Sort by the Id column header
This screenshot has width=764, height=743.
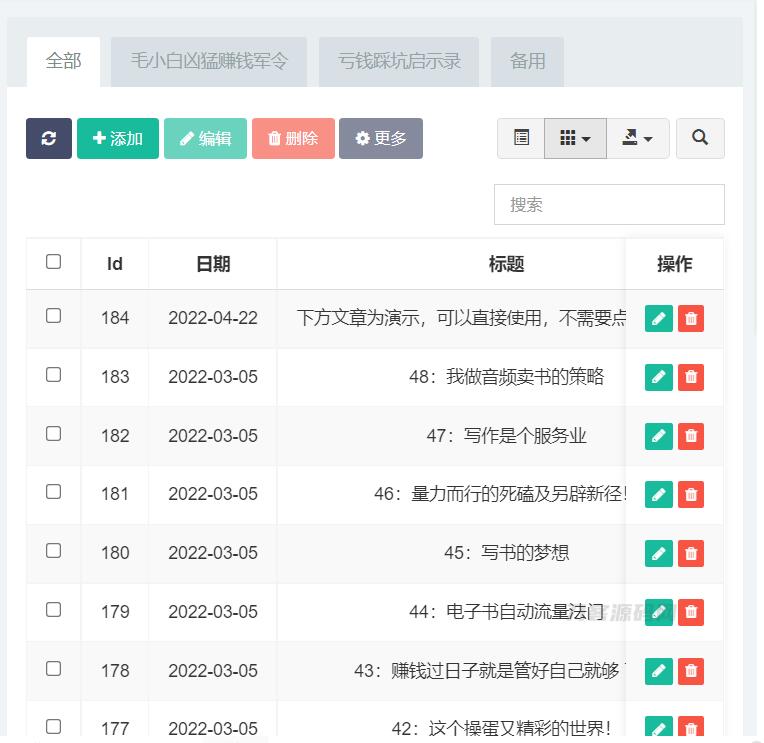(115, 264)
